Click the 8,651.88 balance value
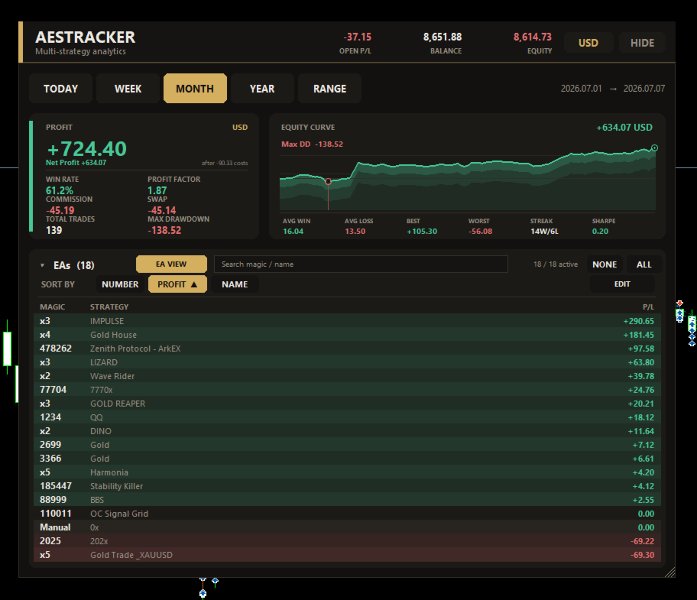Image resolution: width=697 pixels, height=600 pixels. click(x=442, y=37)
